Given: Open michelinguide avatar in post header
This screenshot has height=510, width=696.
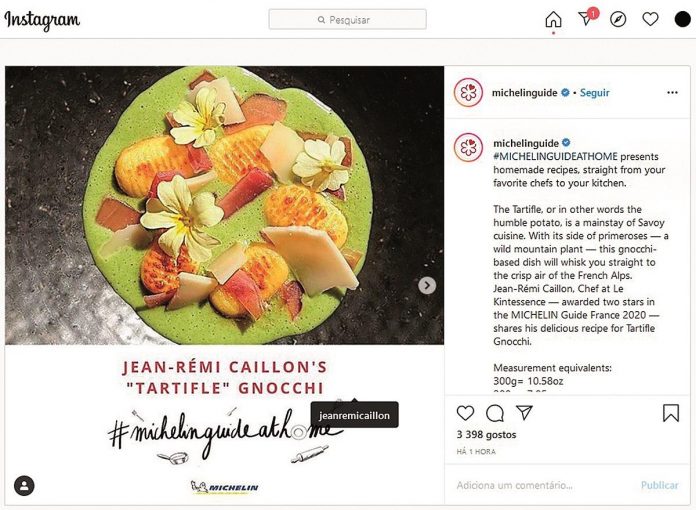Looking at the screenshot, I should pos(468,92).
